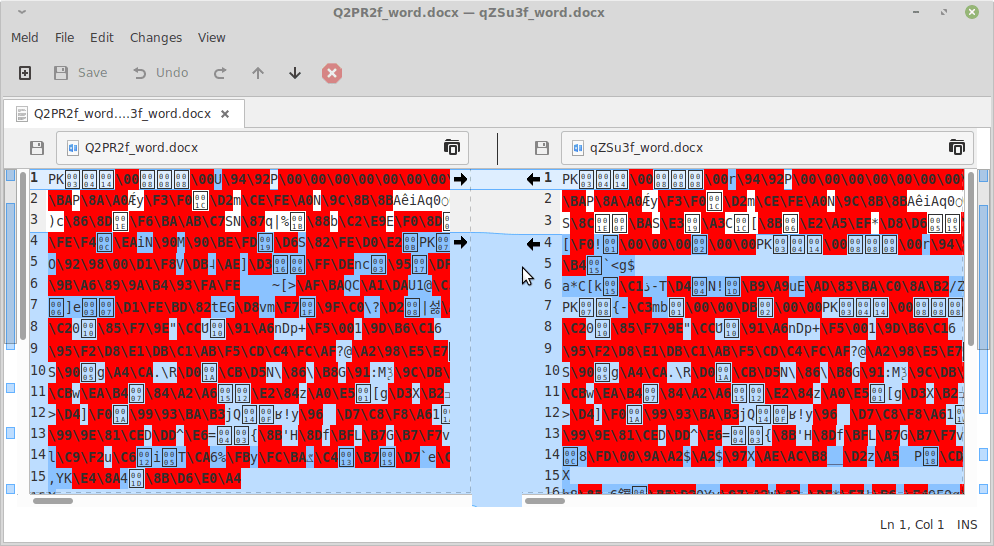Maximize the Meld window
Screen dimensions: 994x546
tap(944, 12)
